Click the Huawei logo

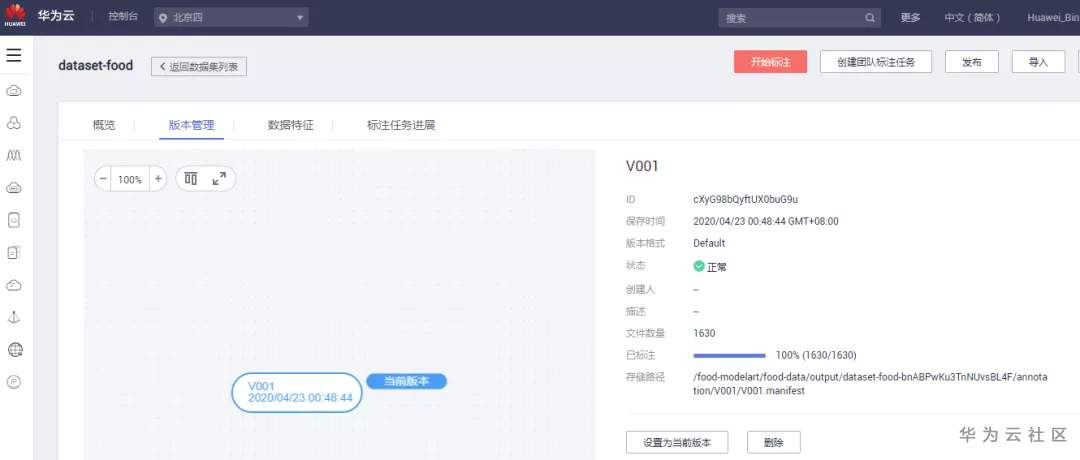click(x=14, y=15)
